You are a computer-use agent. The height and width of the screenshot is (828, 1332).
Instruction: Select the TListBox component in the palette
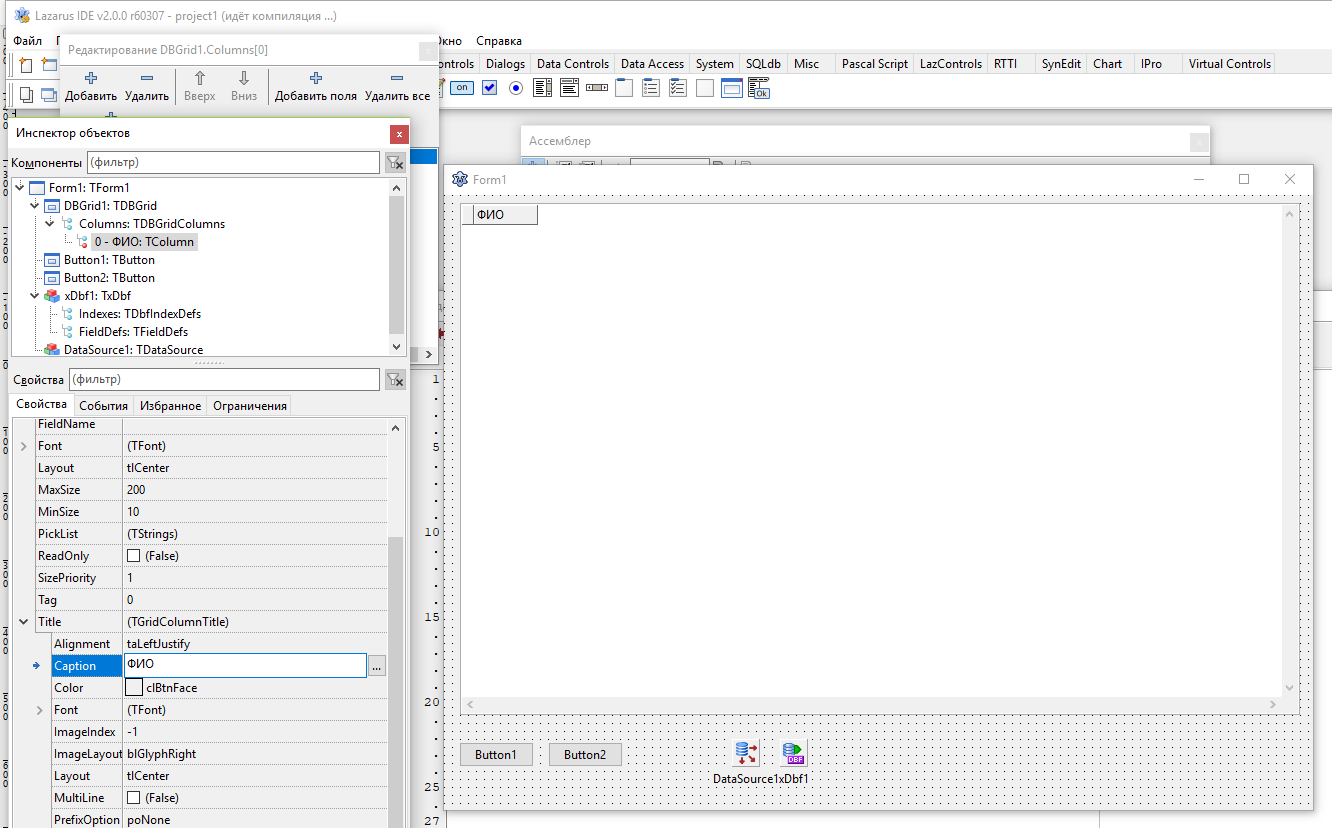point(543,88)
